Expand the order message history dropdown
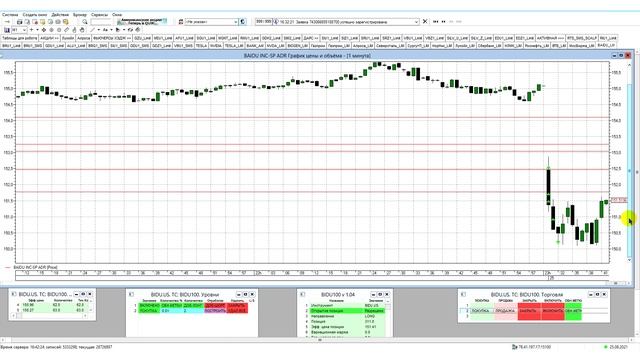The image size is (640, 360). (416, 22)
